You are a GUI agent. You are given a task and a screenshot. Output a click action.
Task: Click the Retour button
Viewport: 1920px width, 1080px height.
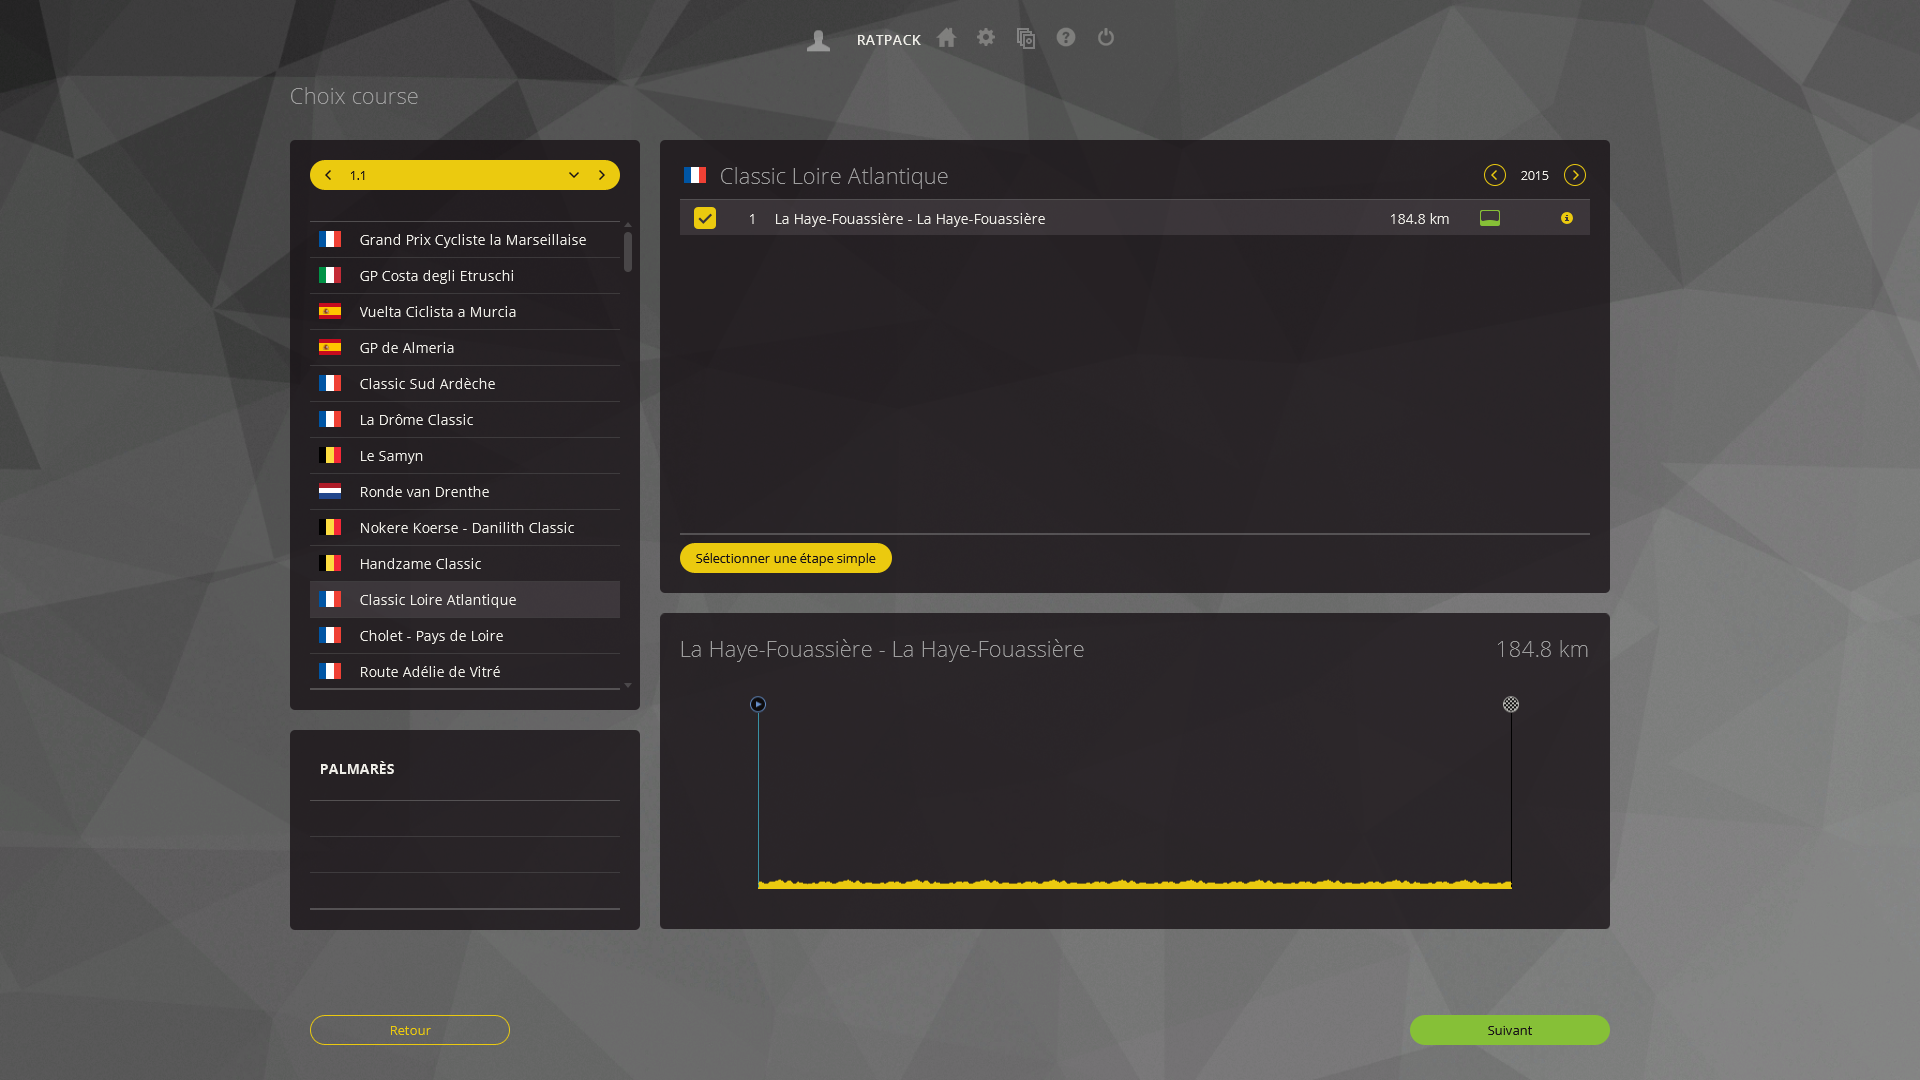pos(410,1030)
